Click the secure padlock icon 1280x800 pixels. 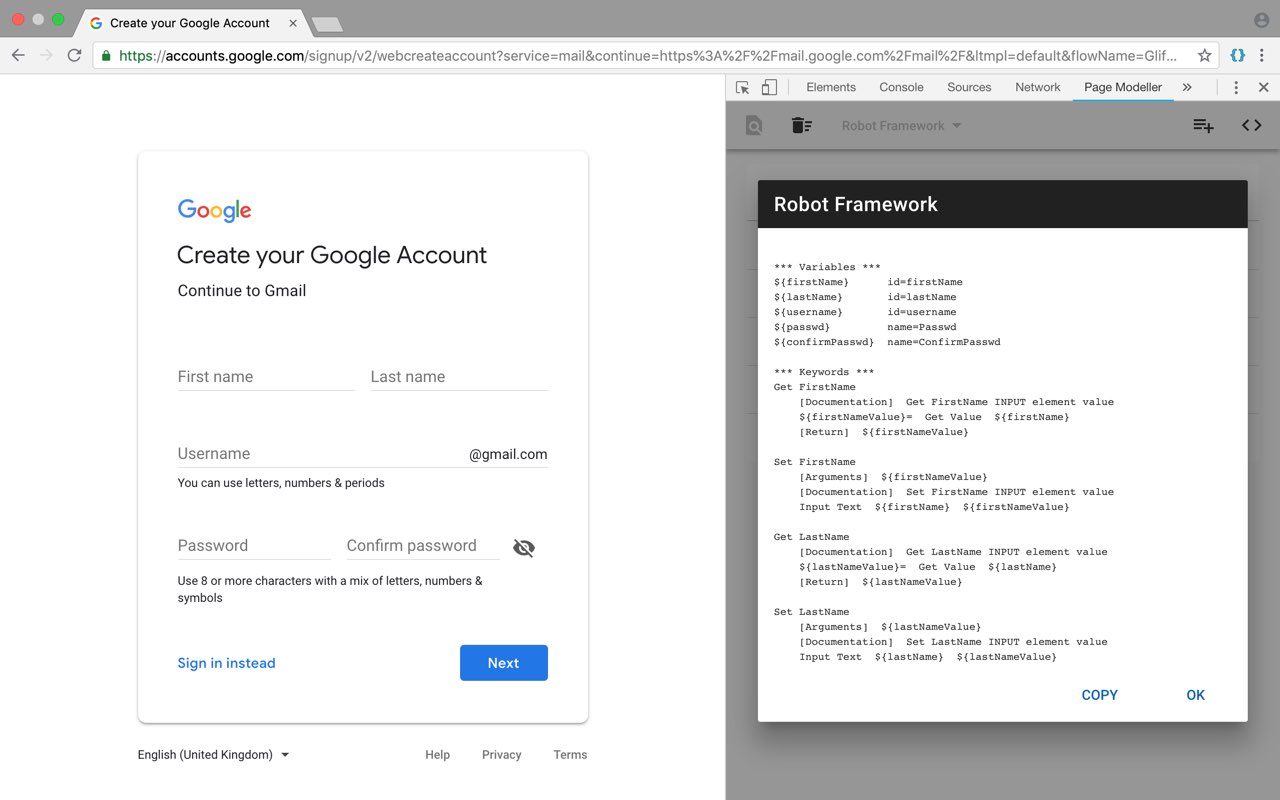[106, 56]
